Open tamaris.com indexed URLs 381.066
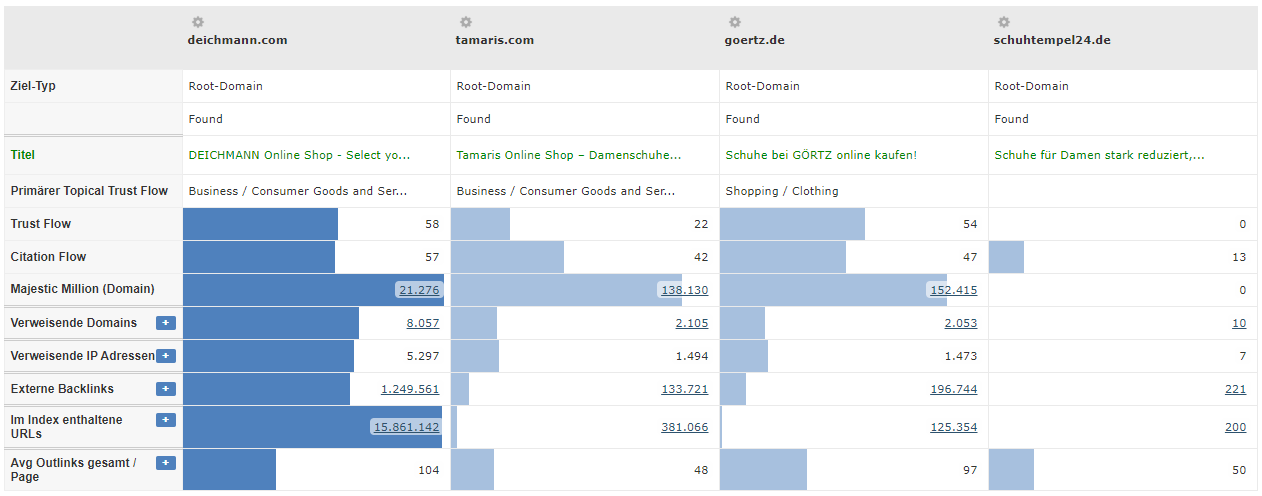 685,427
